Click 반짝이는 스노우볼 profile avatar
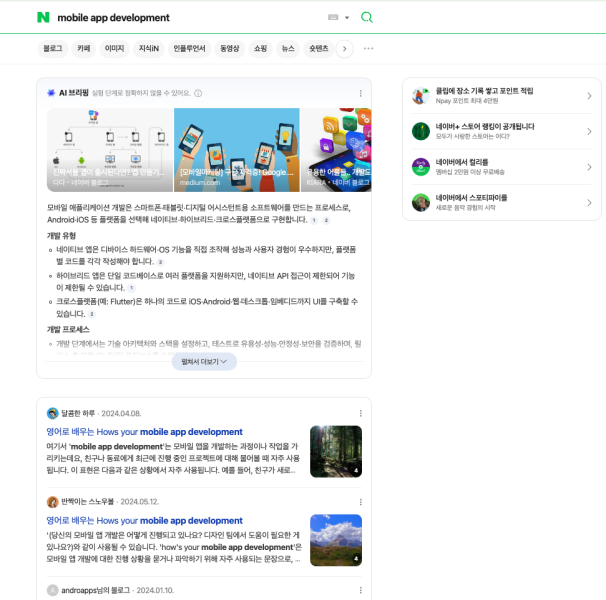 pos(53,502)
